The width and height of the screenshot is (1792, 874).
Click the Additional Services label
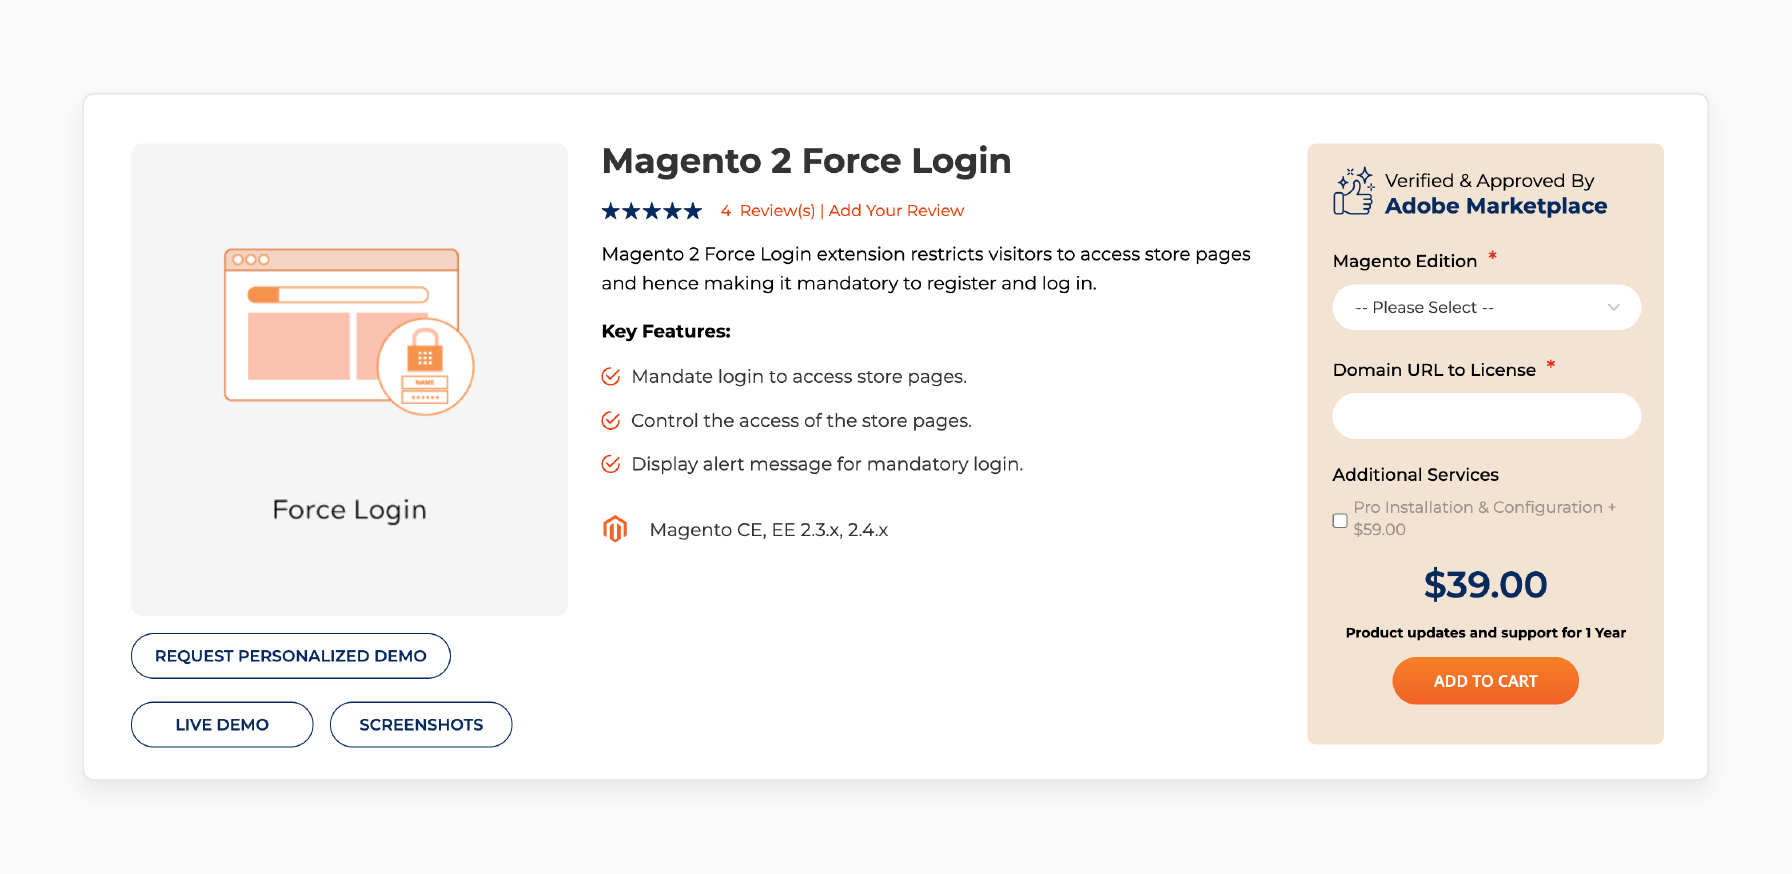coord(1415,475)
